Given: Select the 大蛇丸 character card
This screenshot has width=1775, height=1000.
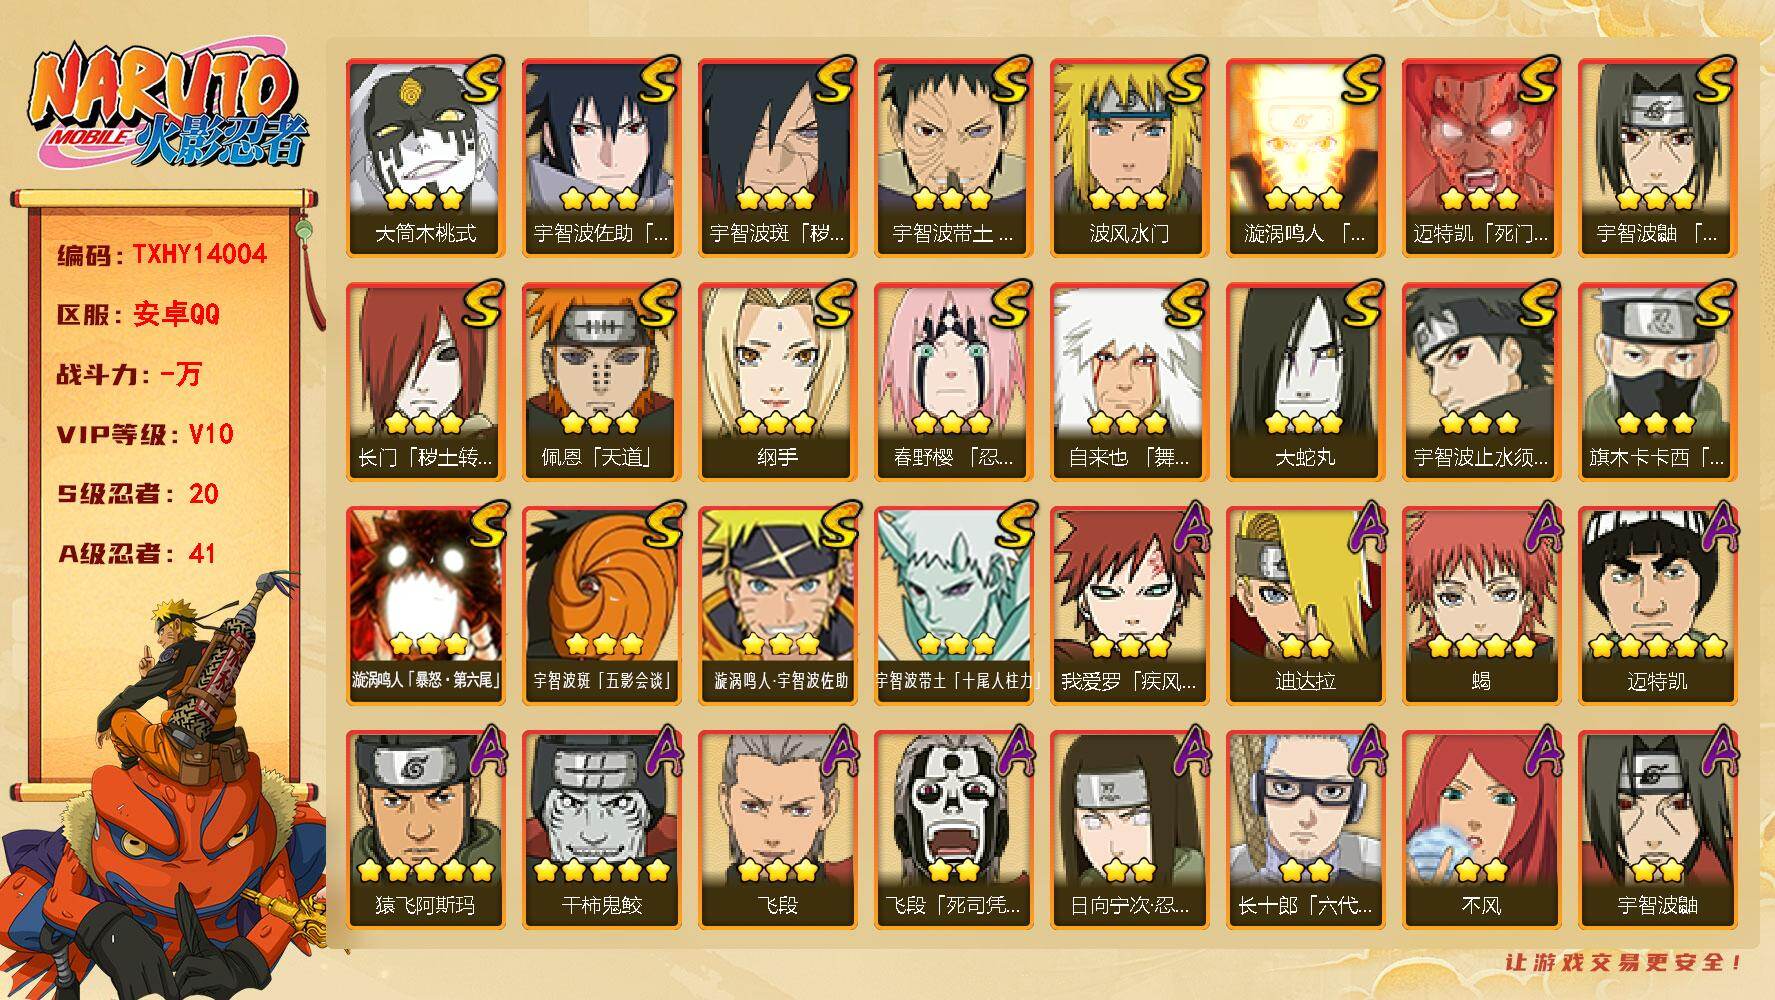Looking at the screenshot, I should click(1305, 382).
